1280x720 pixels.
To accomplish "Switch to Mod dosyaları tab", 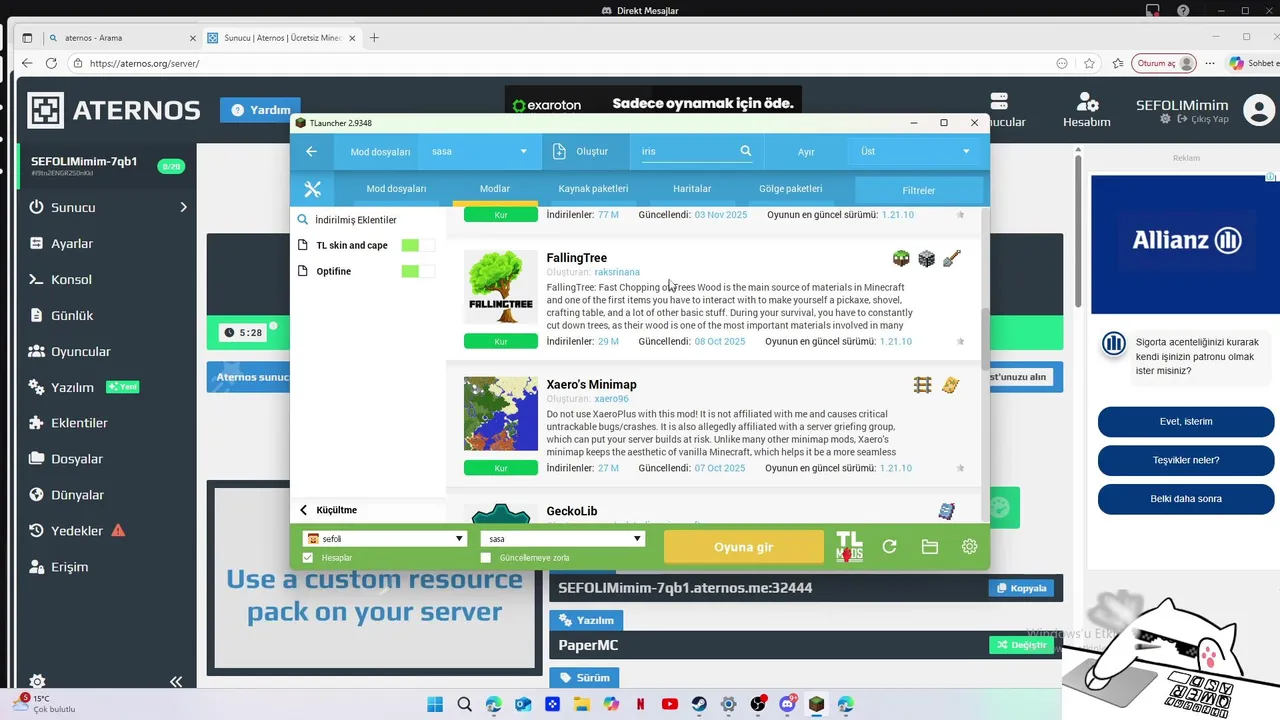I will (x=396, y=189).
